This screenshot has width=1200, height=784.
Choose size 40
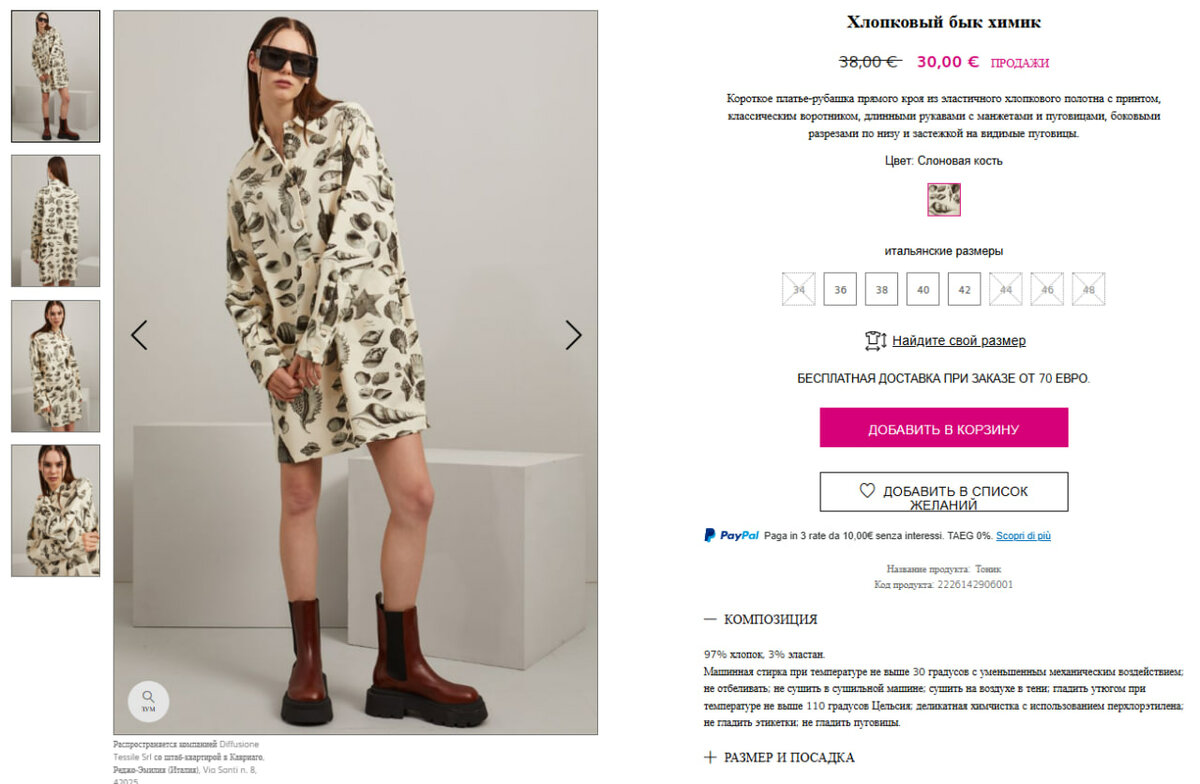pyautogui.click(x=923, y=289)
